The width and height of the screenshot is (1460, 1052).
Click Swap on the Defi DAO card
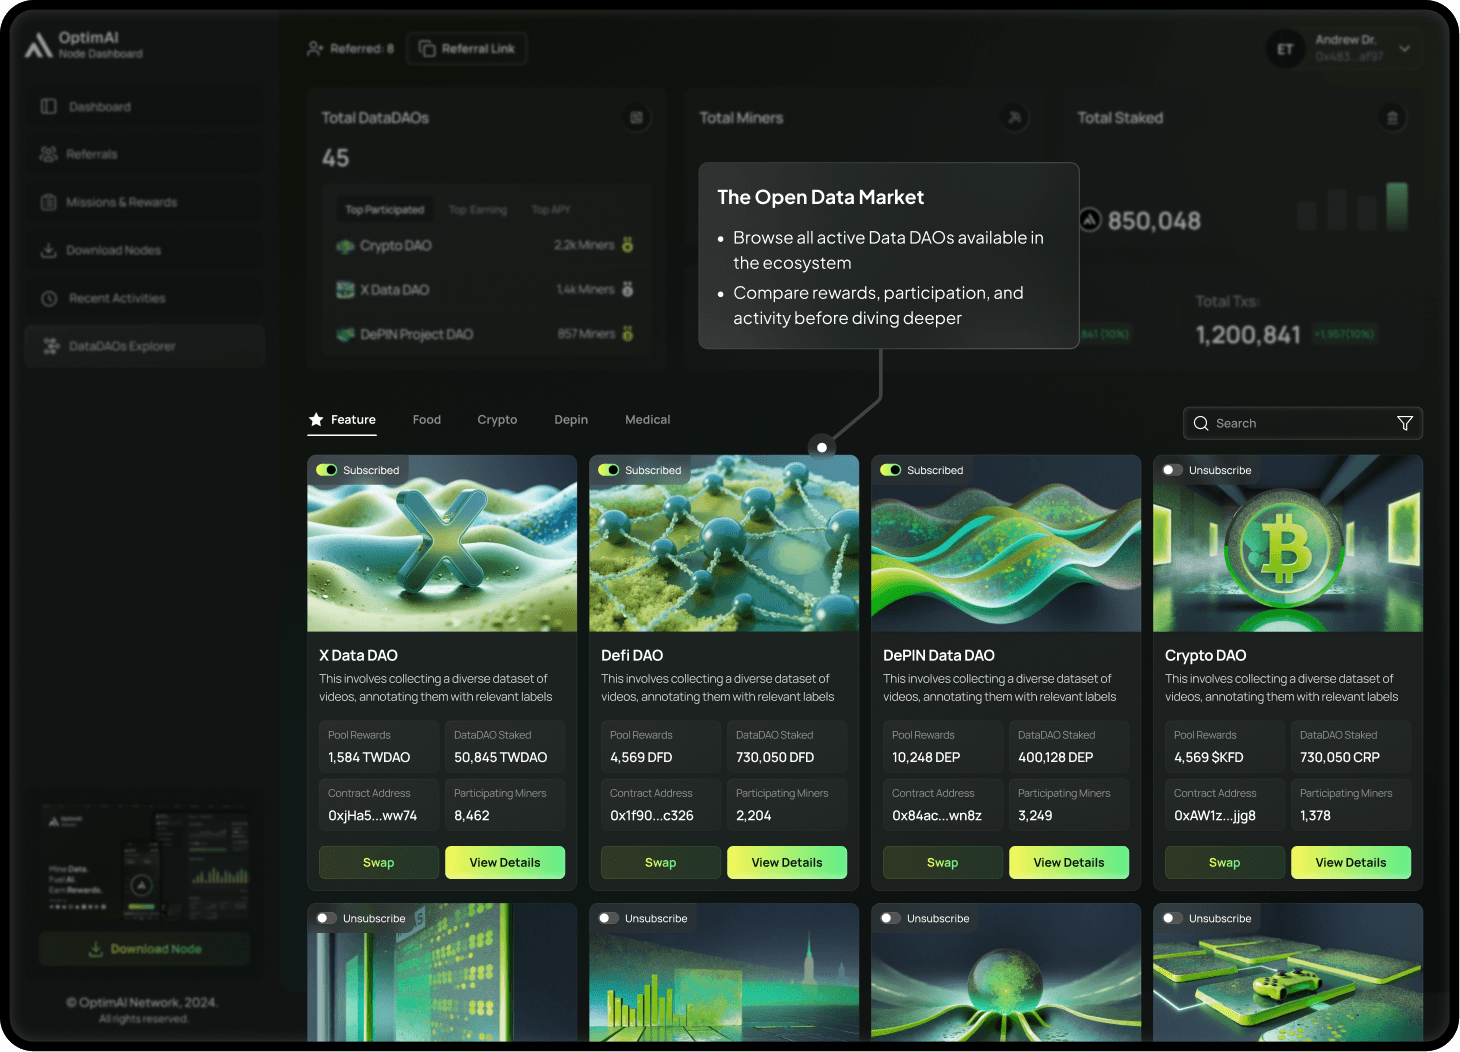[x=660, y=862]
